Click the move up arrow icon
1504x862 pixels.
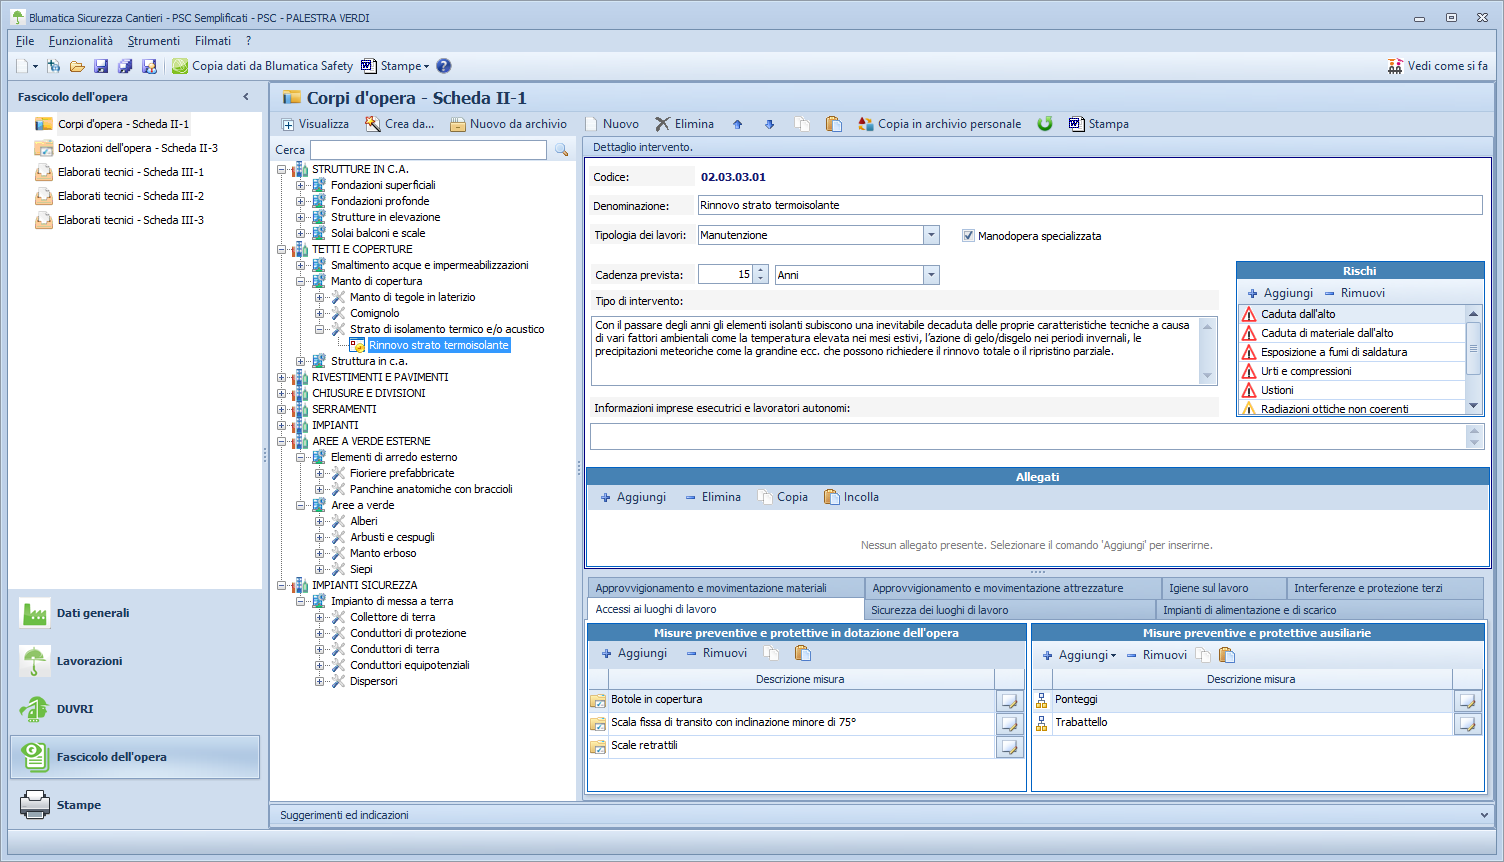[738, 124]
